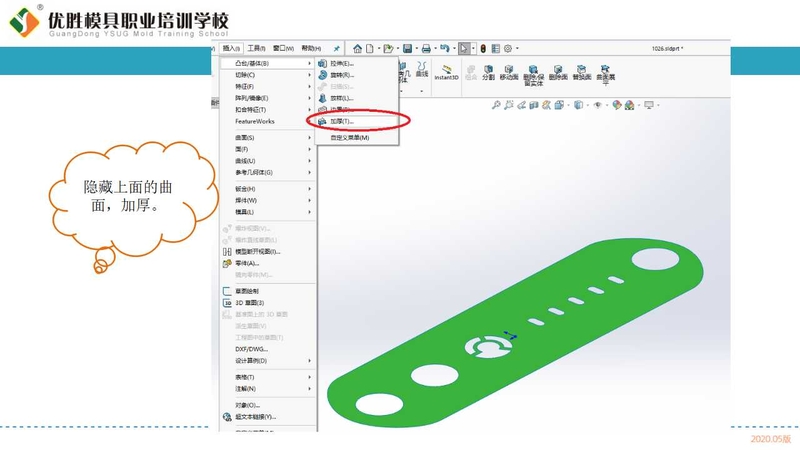Click the Select cursor tool icon
Image resolution: width=800 pixels, height=450 pixels.
coord(464,48)
